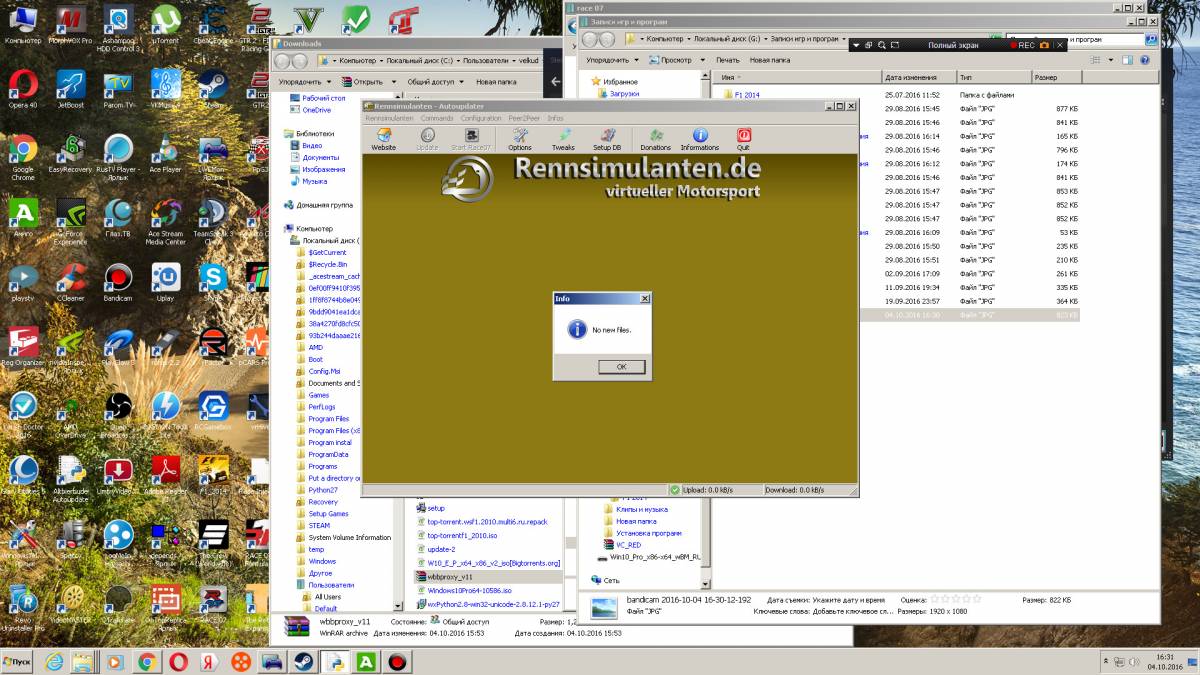Select the Program Files folder in tree
This screenshot has width=1200, height=675.
(x=328, y=419)
